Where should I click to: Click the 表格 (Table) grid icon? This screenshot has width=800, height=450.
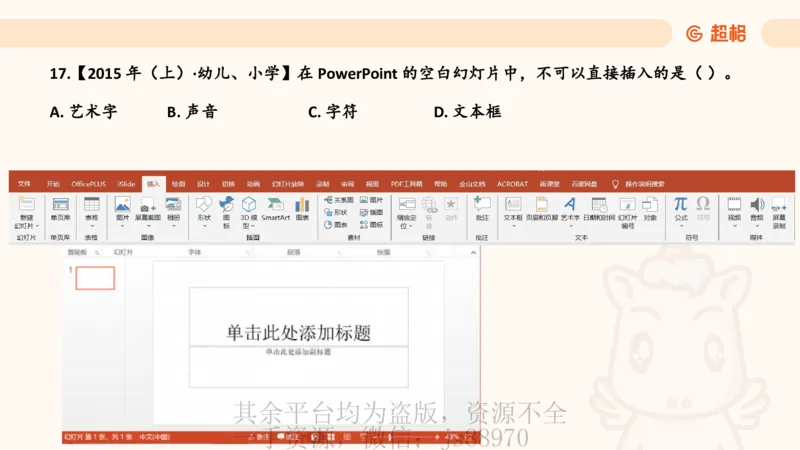[x=91, y=205]
